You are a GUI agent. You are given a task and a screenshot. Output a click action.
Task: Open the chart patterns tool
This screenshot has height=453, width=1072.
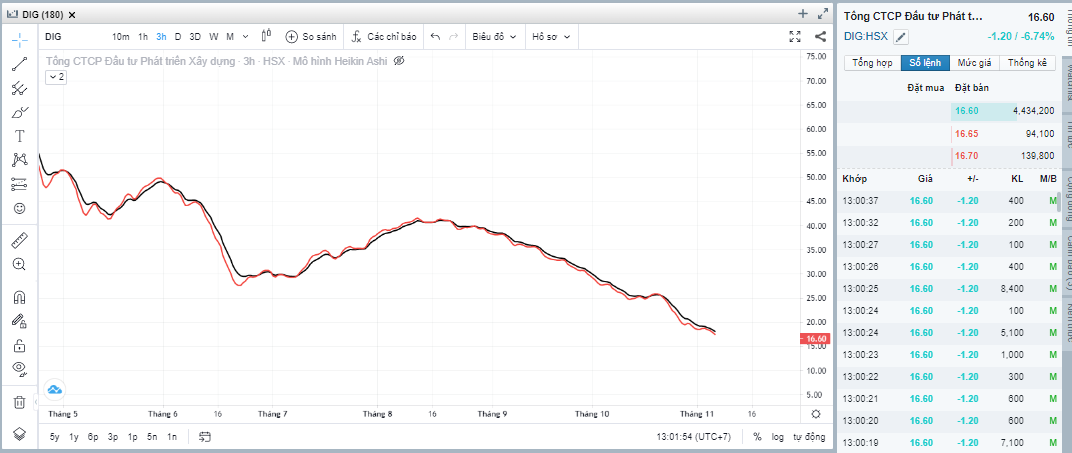point(20,160)
